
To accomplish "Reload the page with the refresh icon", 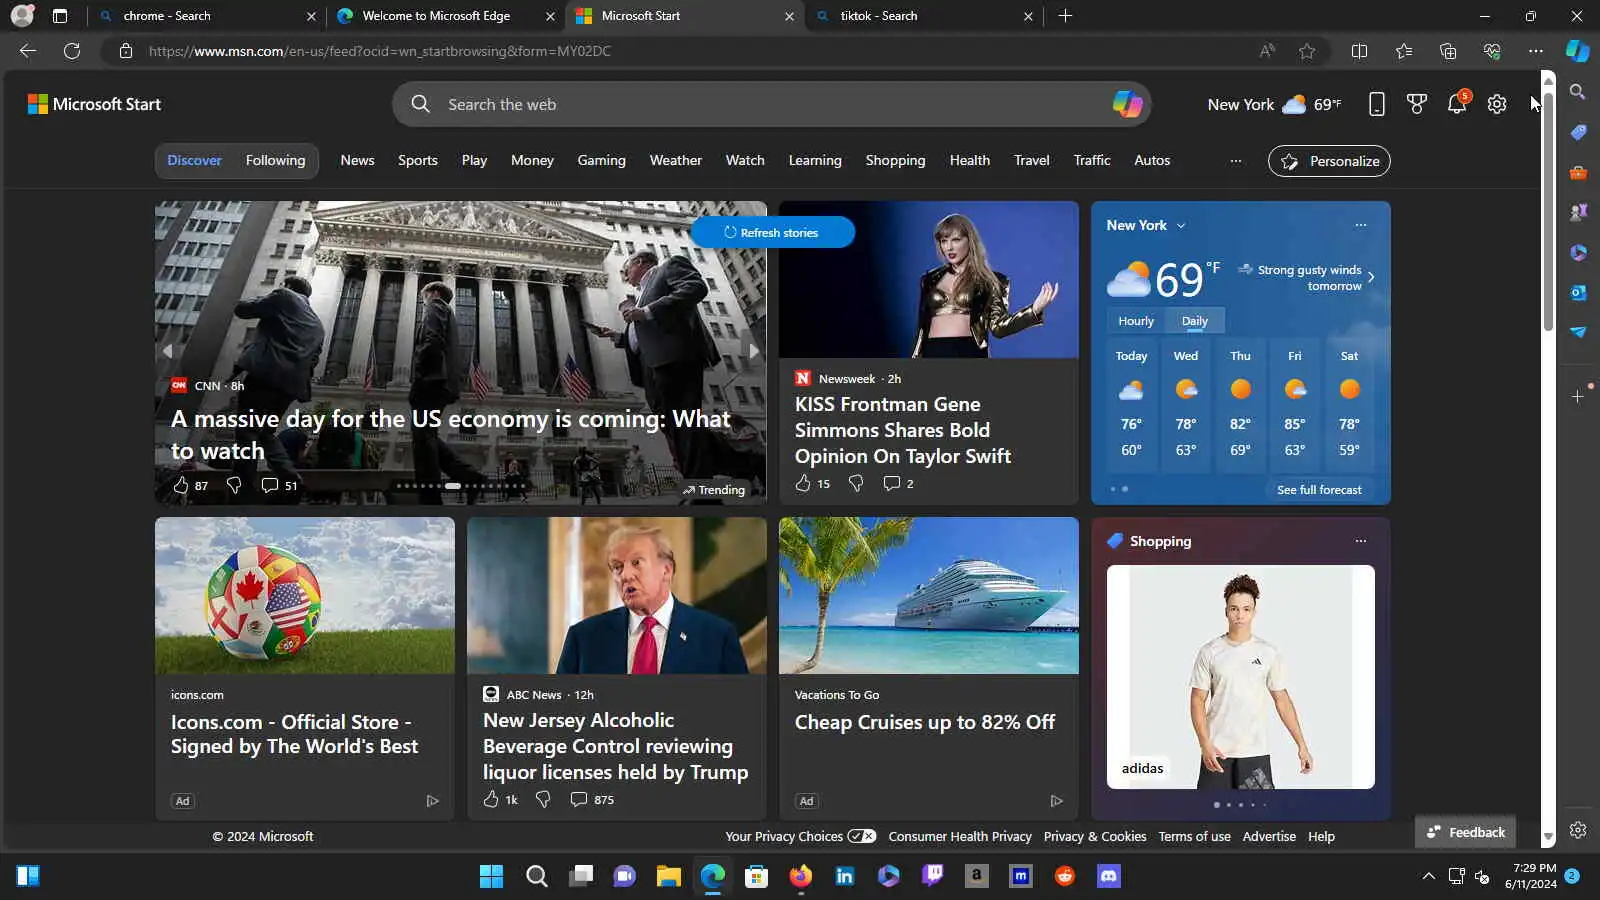I will click(x=72, y=51).
